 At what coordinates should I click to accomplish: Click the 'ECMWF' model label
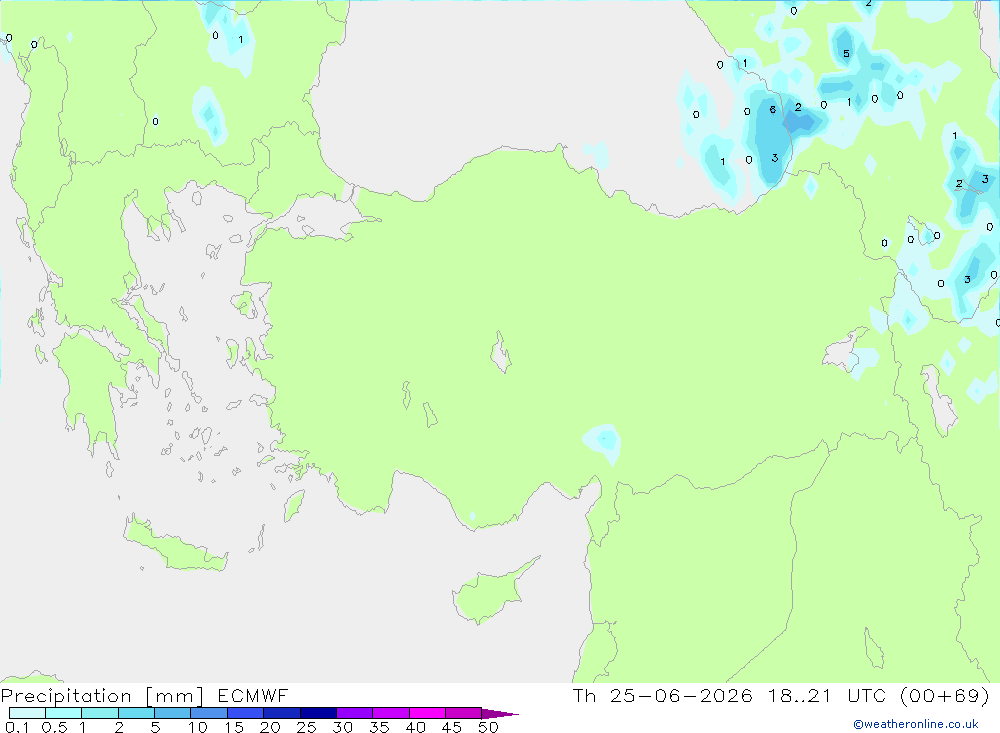click(253, 695)
